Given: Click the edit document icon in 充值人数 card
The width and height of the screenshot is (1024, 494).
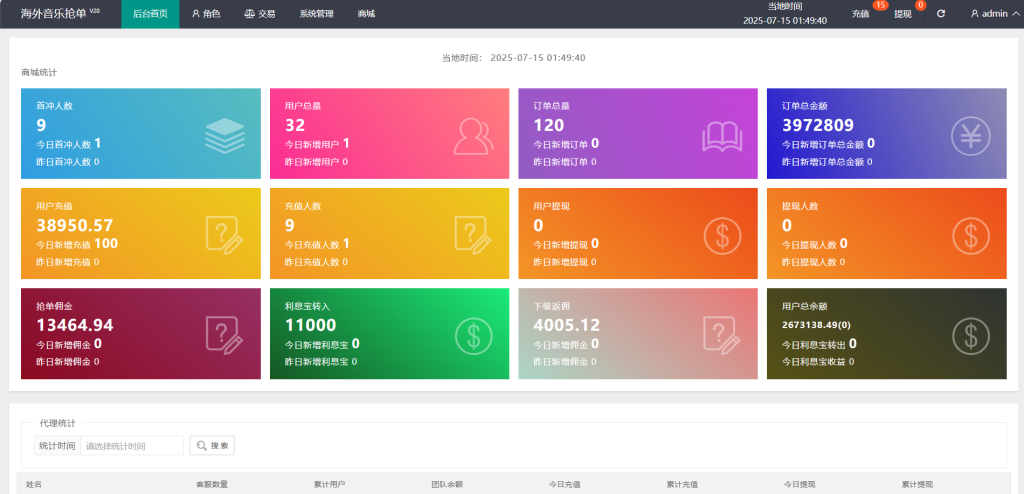Looking at the screenshot, I should (x=473, y=235).
